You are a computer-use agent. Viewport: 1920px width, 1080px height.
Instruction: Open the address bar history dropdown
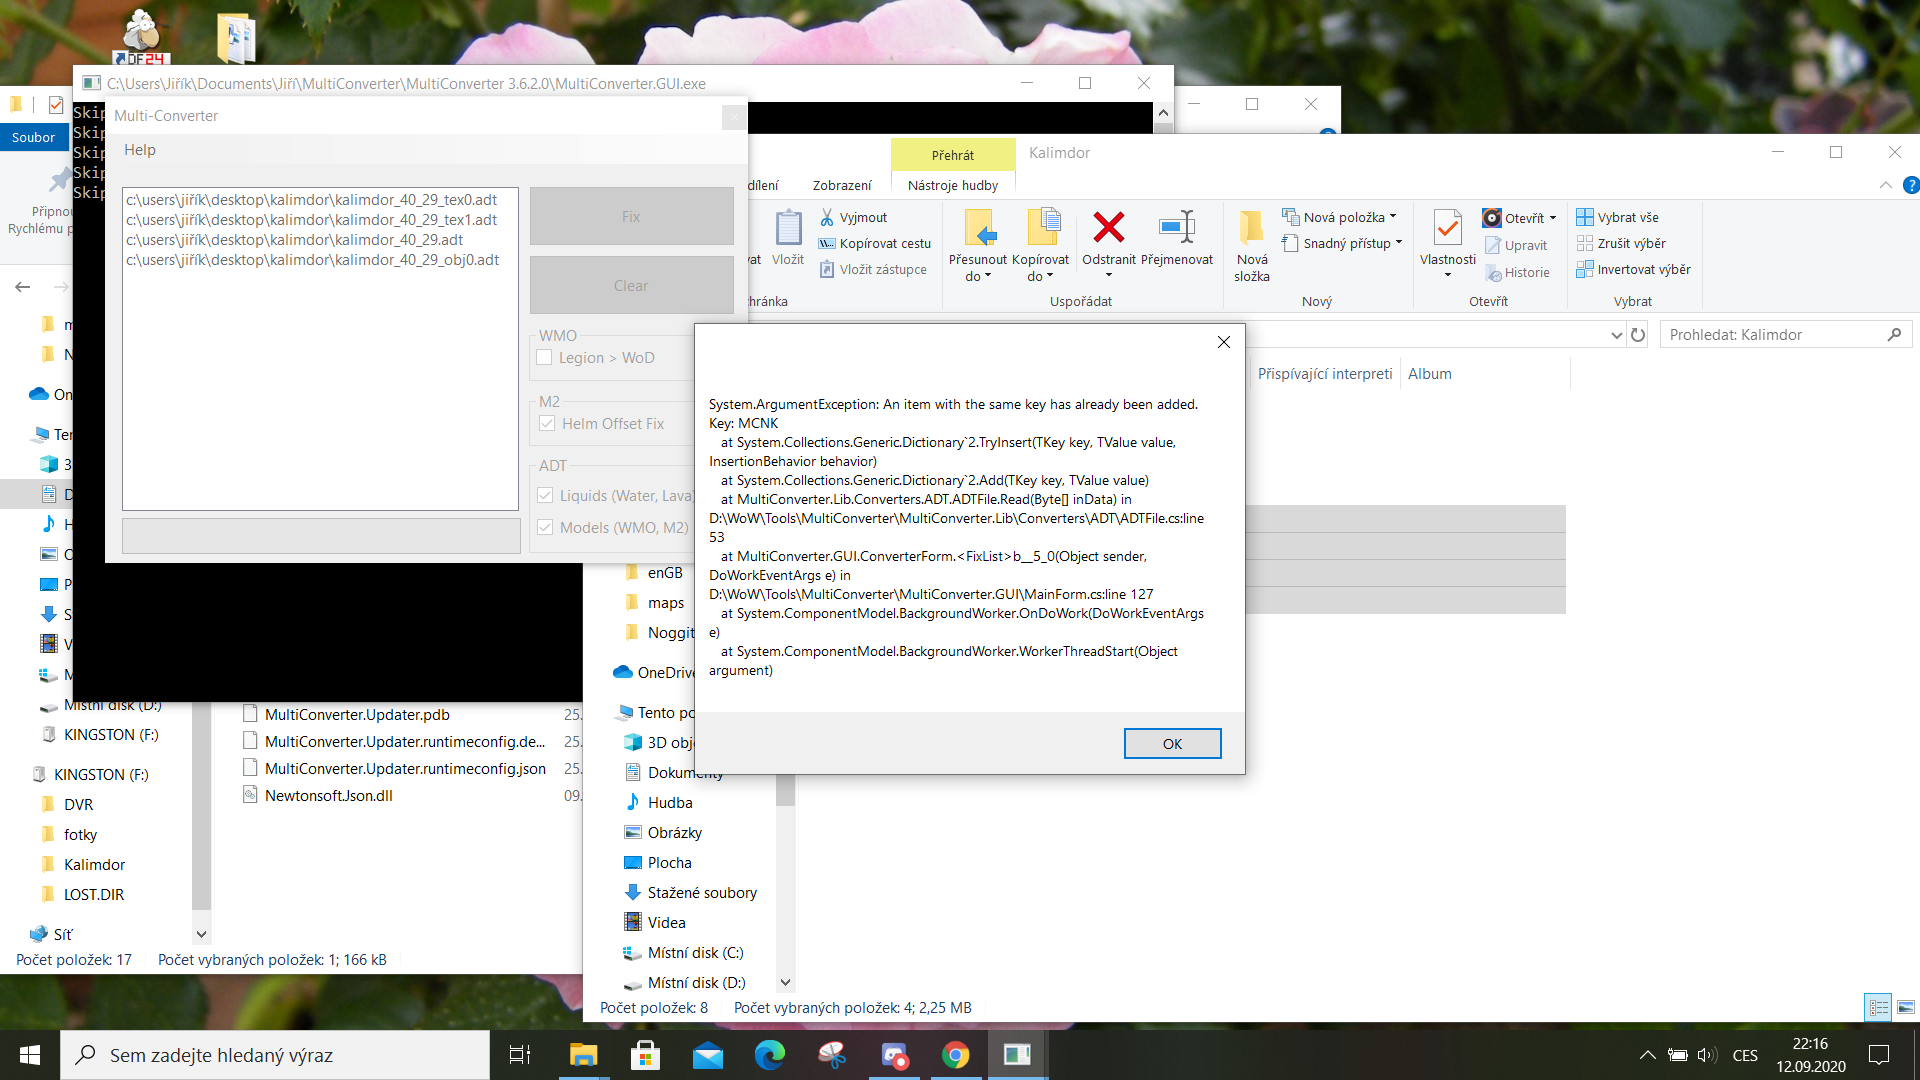click(x=1616, y=335)
